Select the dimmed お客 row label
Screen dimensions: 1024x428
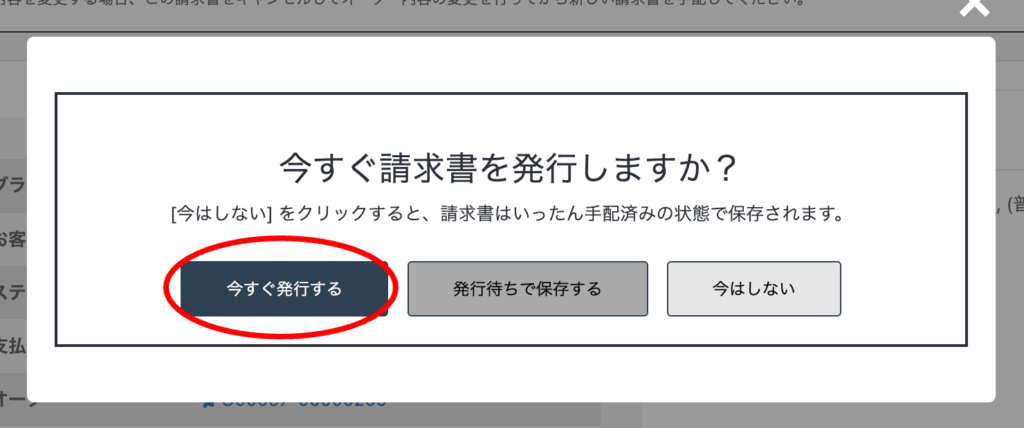(x=13, y=240)
